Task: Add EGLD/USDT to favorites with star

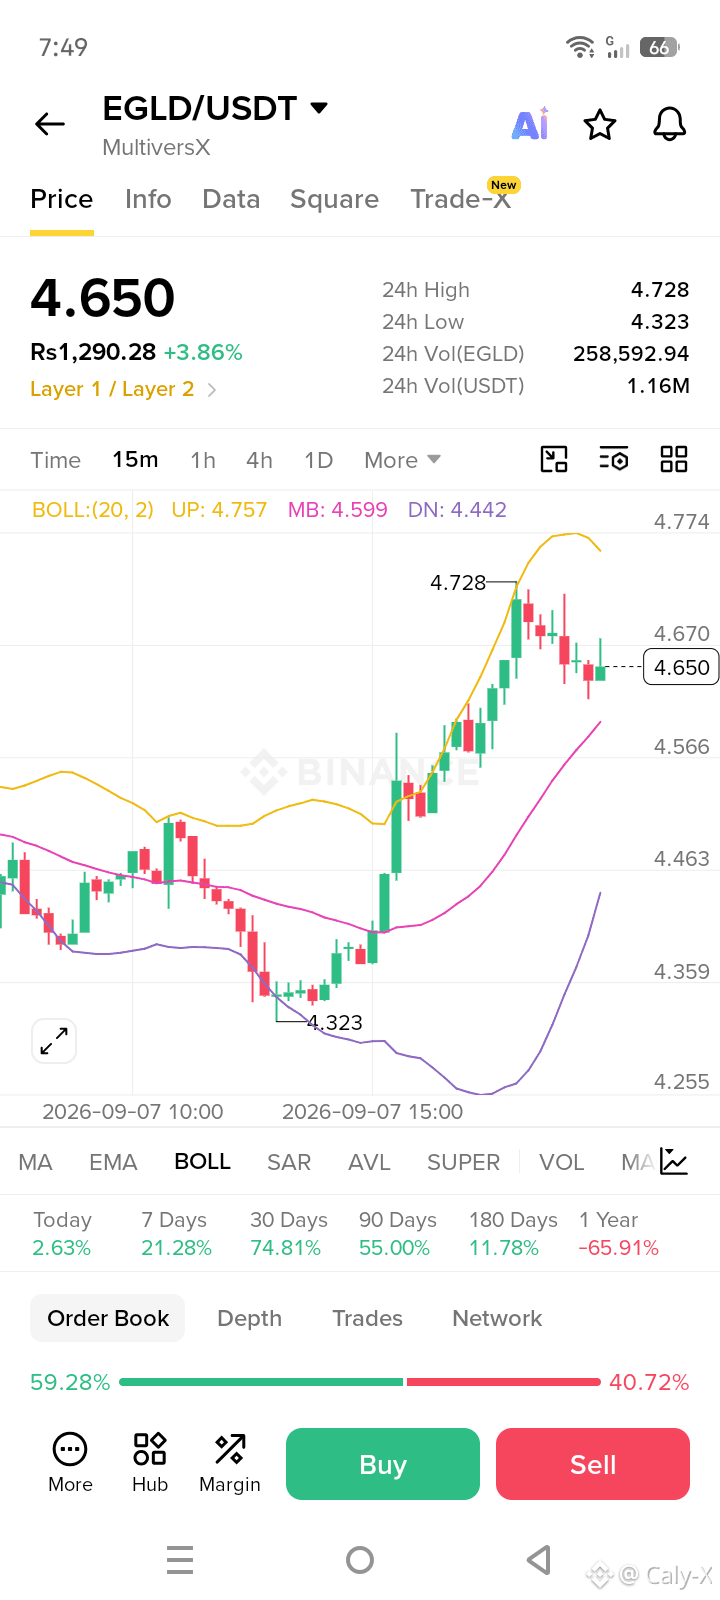Action: tap(600, 125)
